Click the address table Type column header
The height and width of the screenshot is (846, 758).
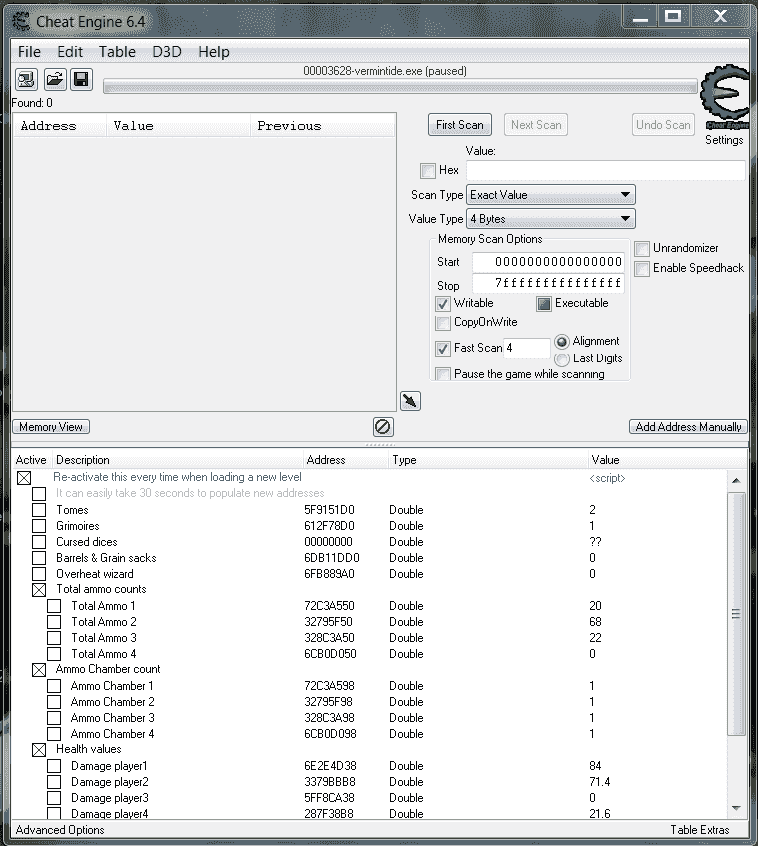point(487,460)
